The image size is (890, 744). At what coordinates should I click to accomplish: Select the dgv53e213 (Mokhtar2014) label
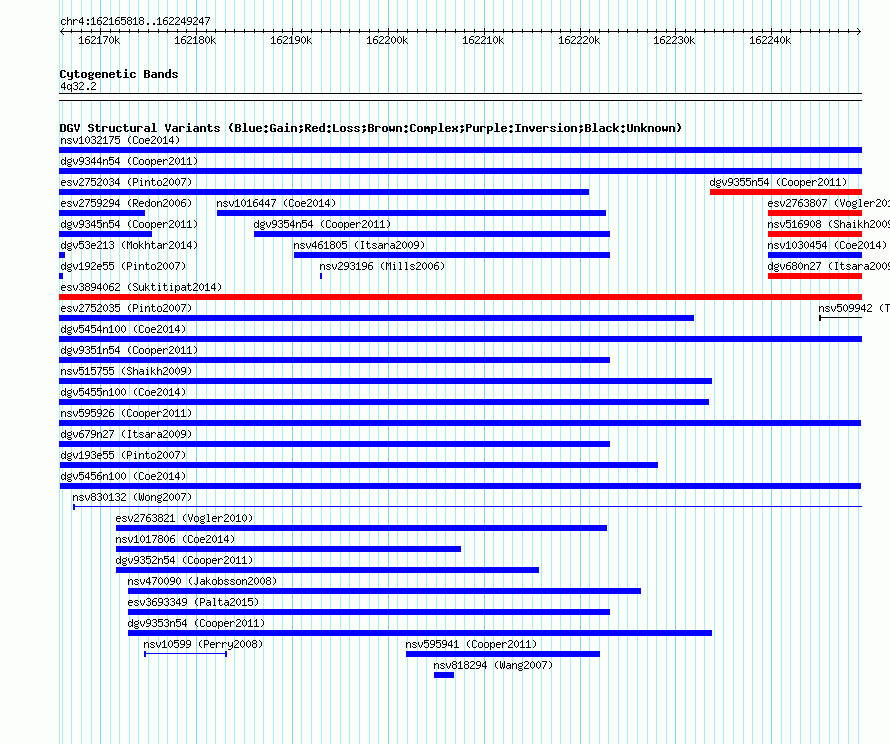click(129, 245)
